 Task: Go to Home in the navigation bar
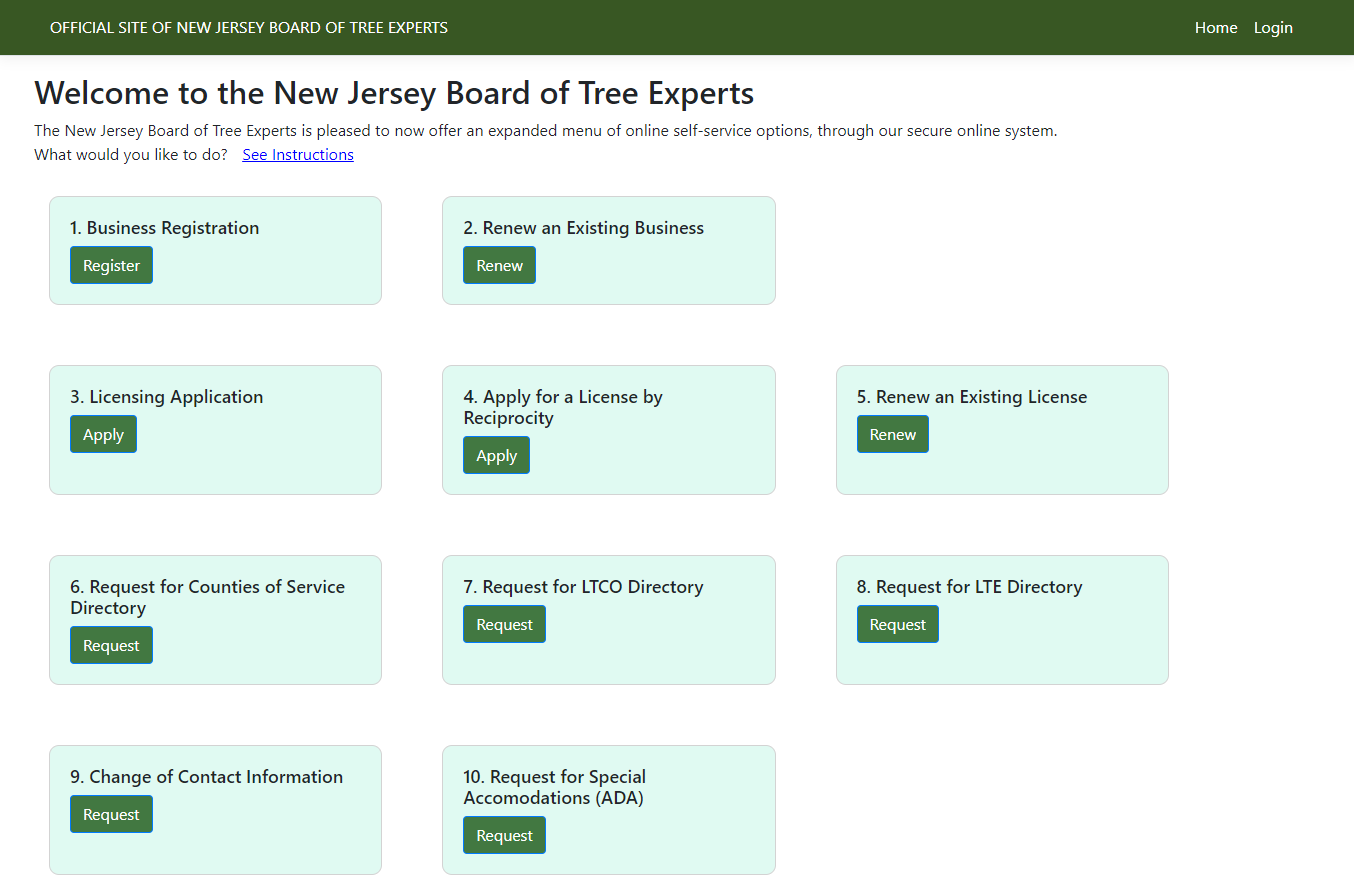pos(1216,27)
